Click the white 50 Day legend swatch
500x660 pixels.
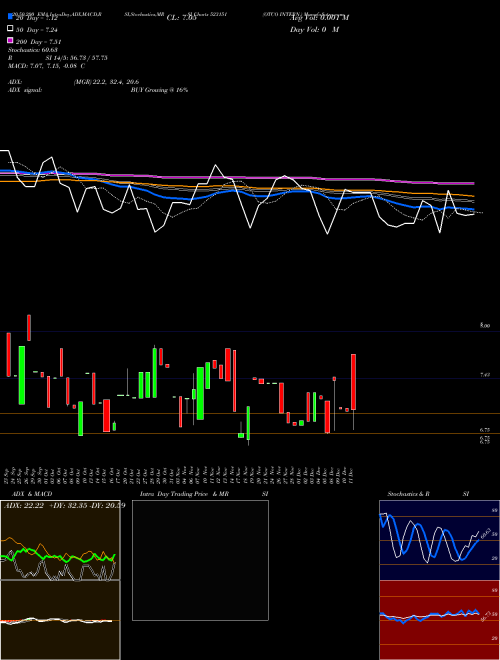click(x=10, y=29)
